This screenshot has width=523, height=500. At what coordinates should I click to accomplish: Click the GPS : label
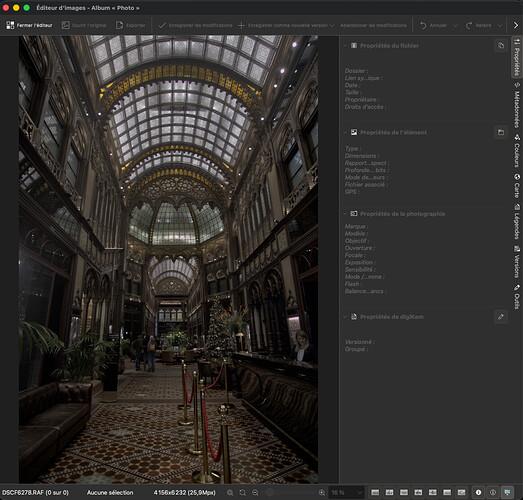(352, 192)
